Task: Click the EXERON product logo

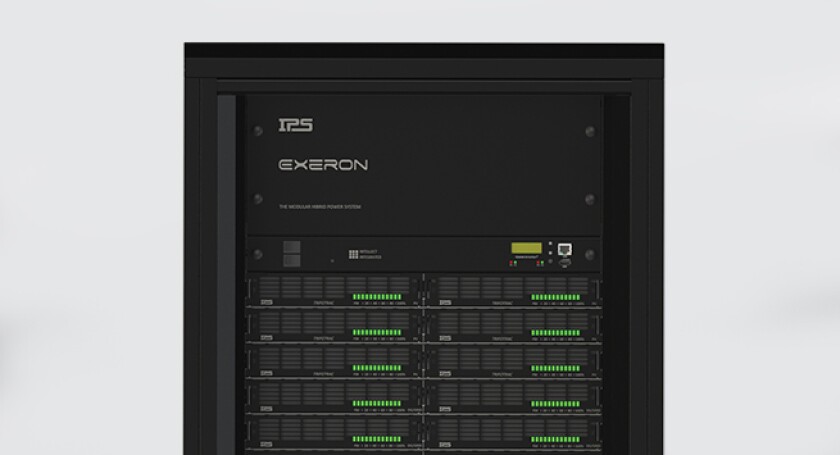Action: coord(323,165)
